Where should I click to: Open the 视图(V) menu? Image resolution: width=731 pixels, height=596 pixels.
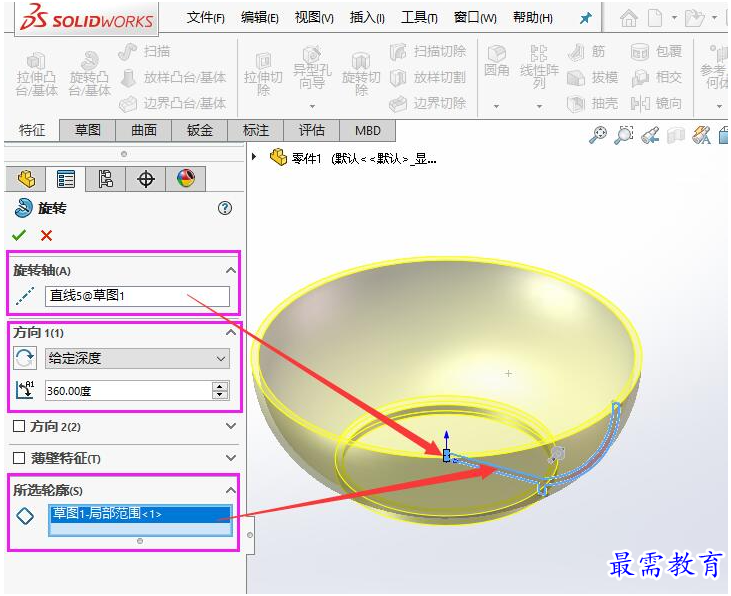pos(314,18)
